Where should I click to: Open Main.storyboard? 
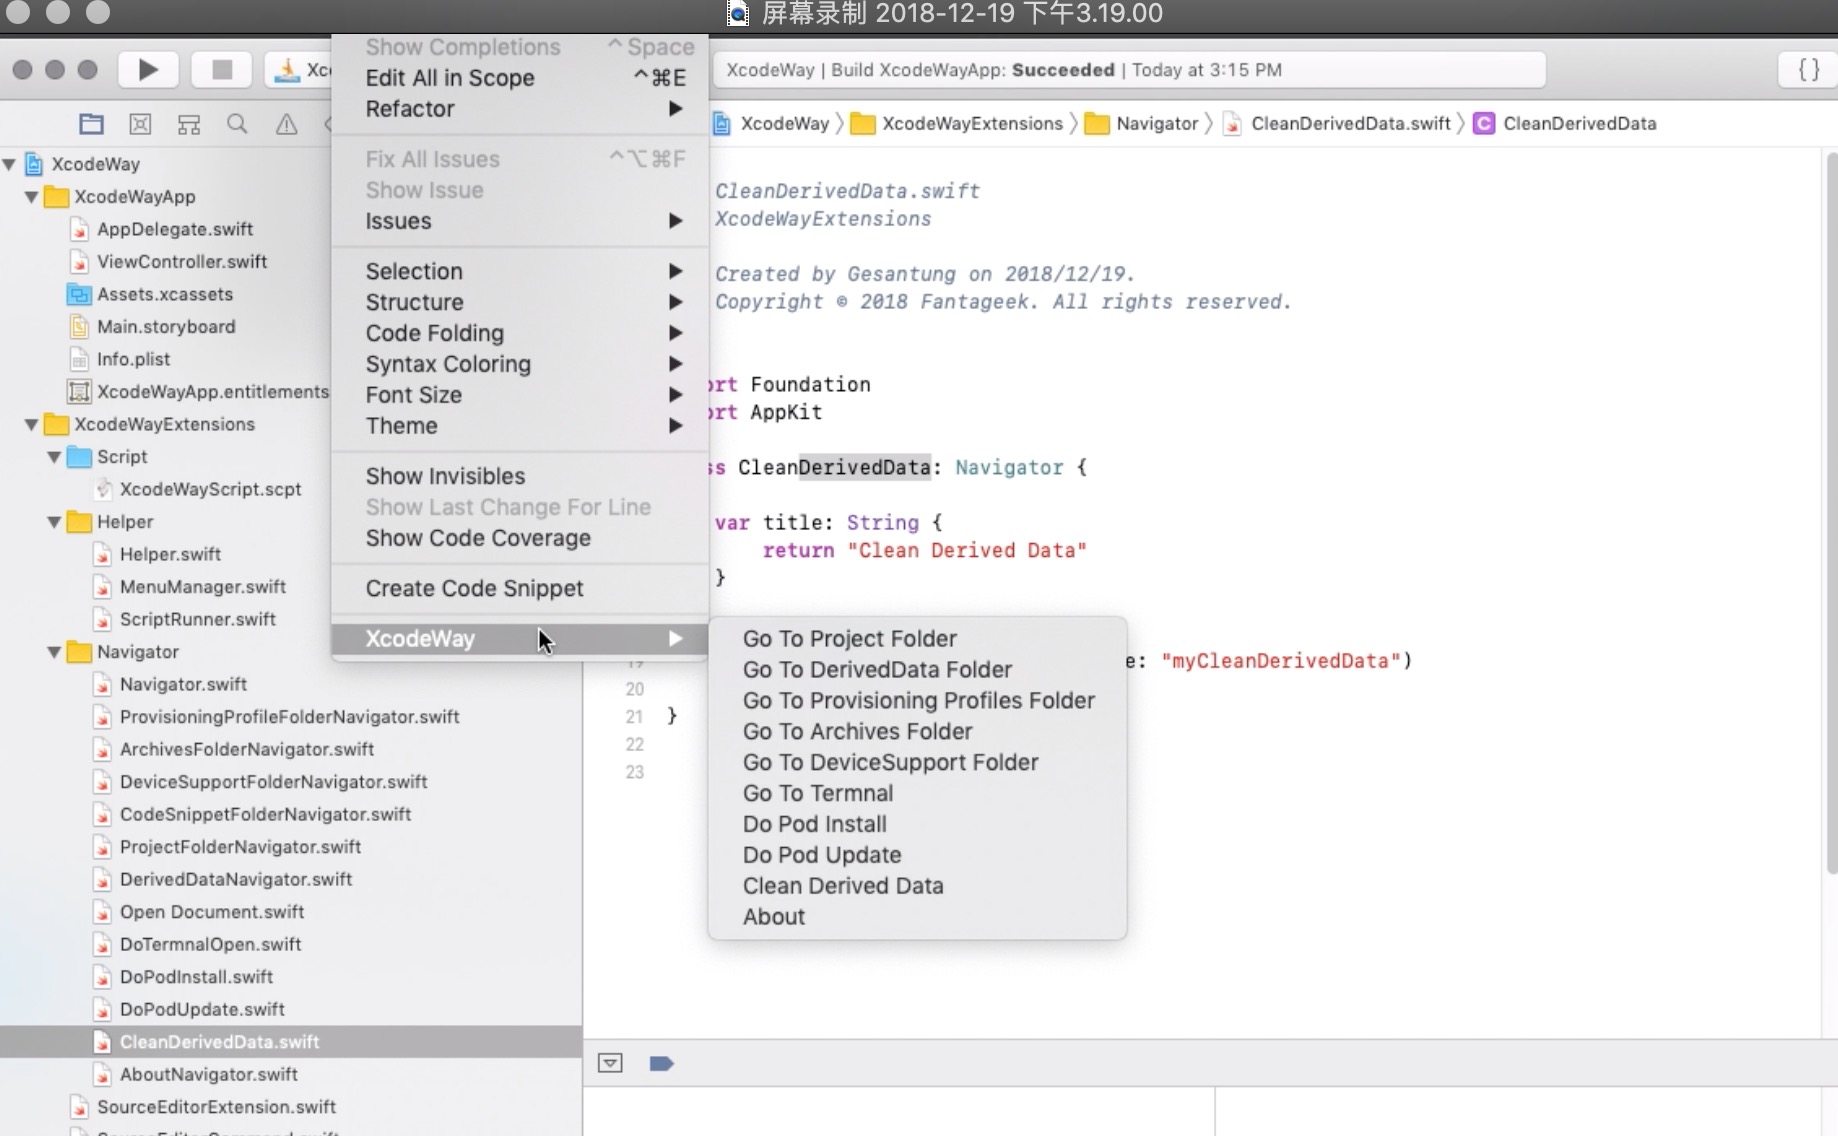tap(166, 327)
